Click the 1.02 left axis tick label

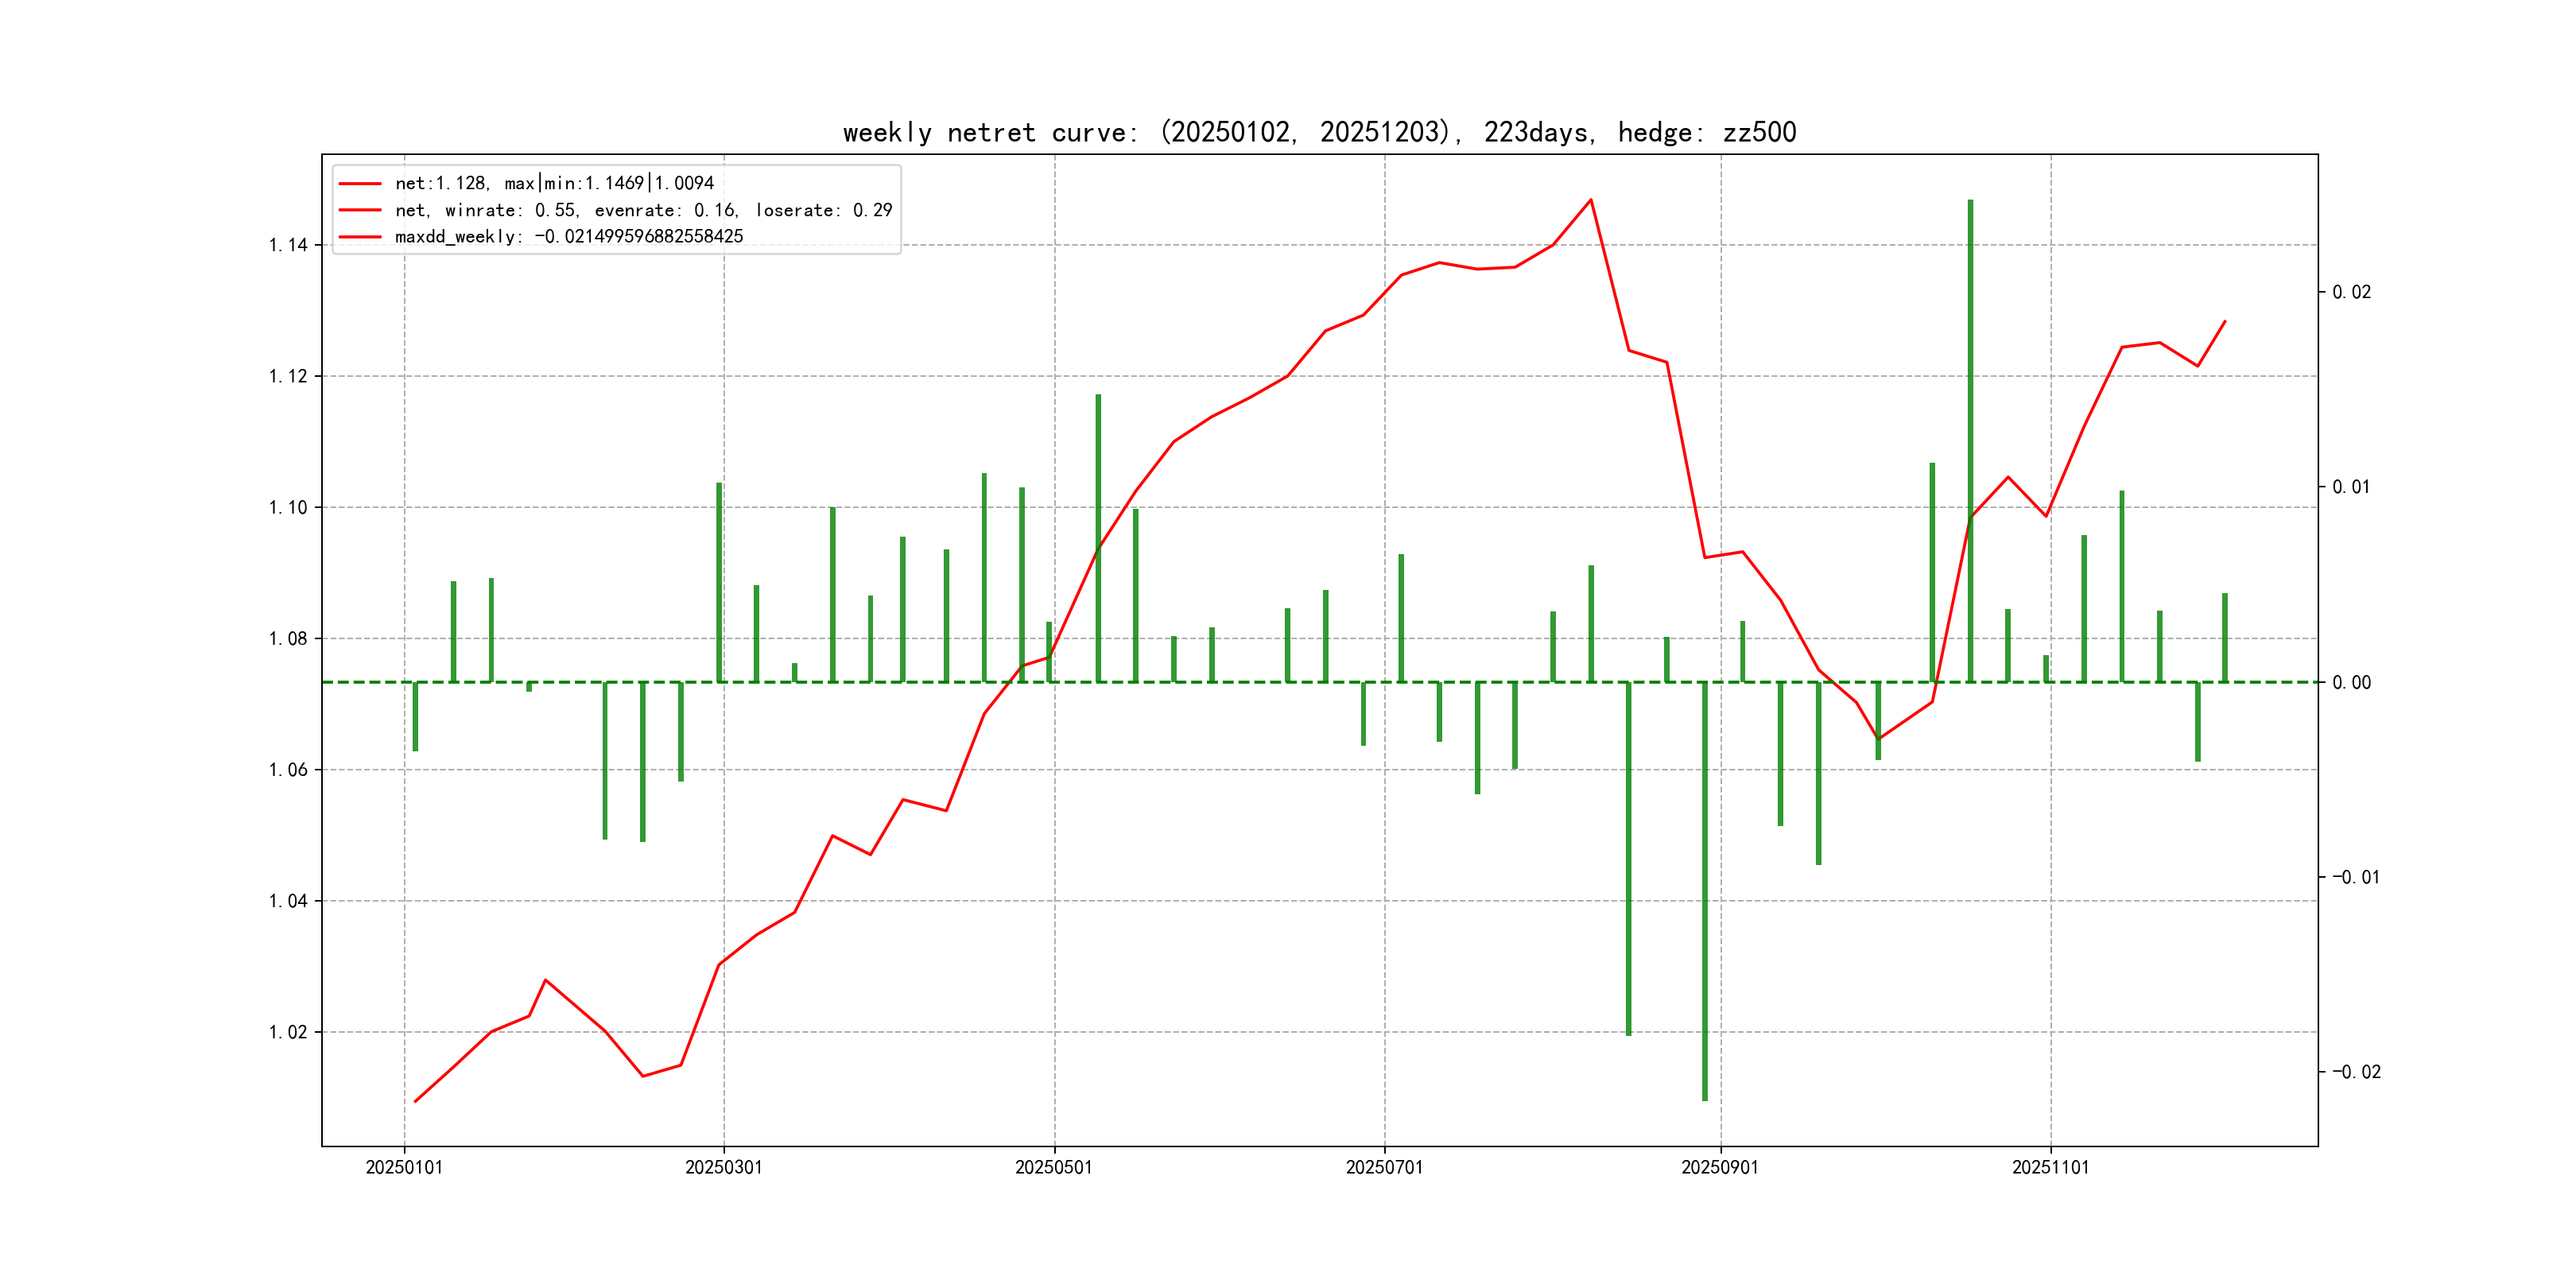[288, 1032]
